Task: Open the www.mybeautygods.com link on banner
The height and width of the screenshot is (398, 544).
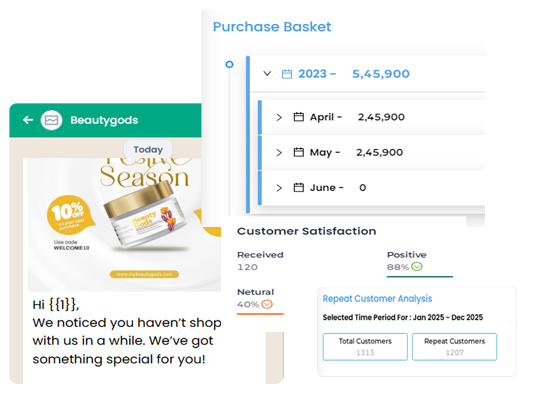Action: click(144, 274)
